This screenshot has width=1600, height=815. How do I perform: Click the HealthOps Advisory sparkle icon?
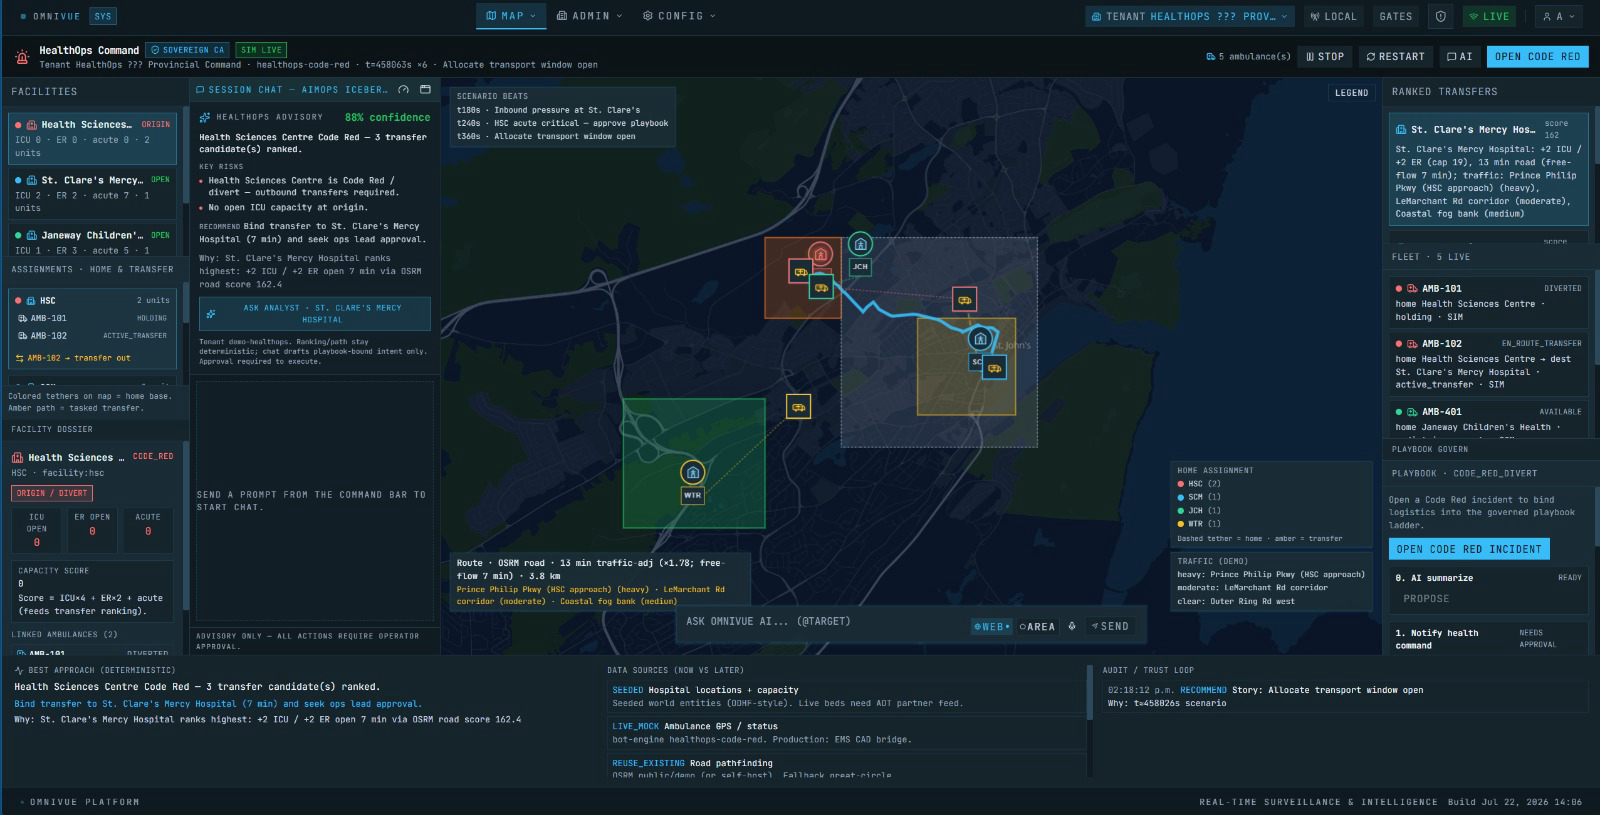point(205,117)
